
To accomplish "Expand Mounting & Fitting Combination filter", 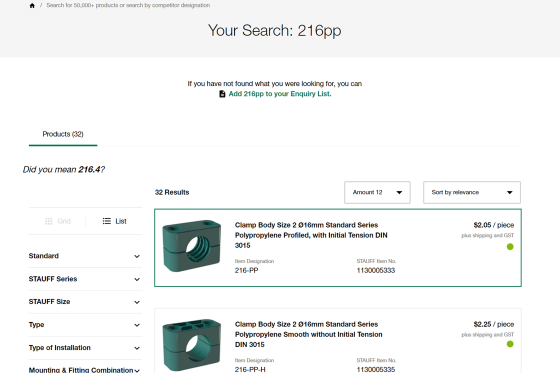I will [x=85, y=370].
